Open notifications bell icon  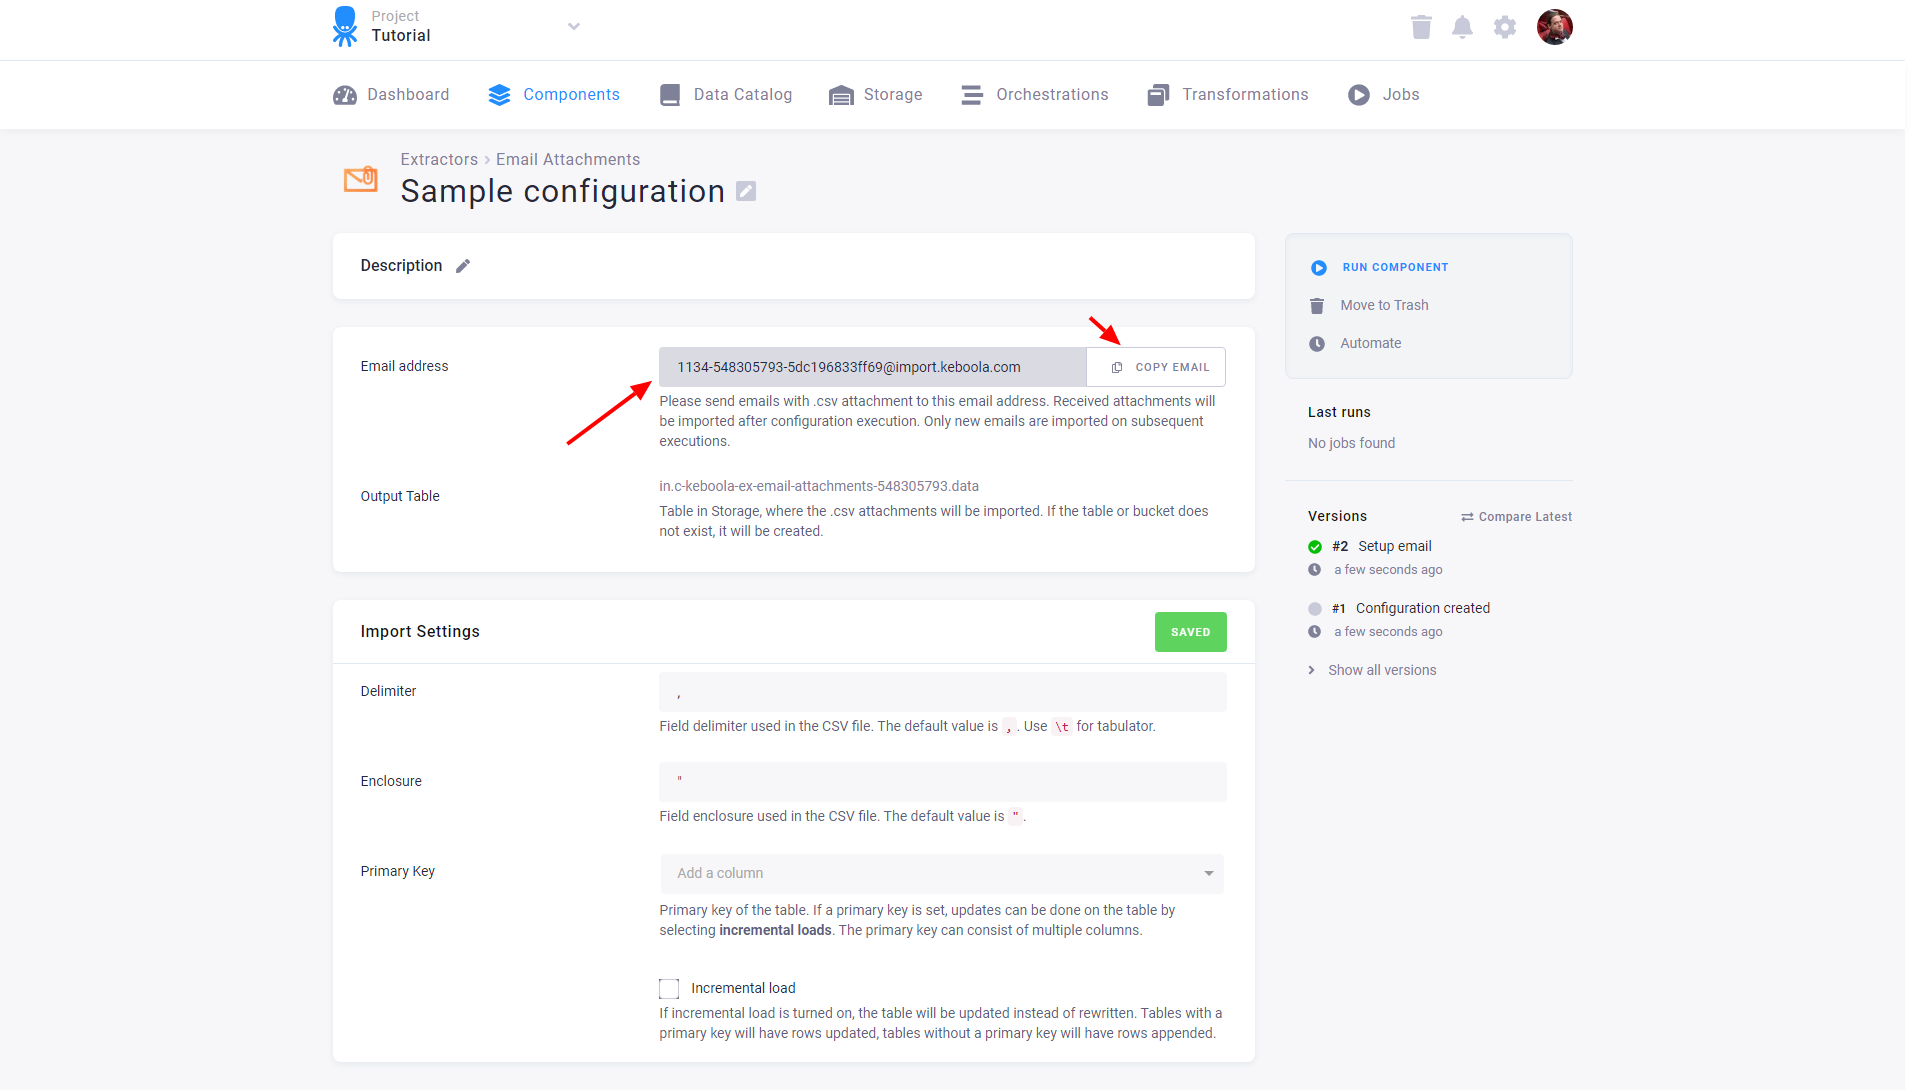tap(1462, 27)
